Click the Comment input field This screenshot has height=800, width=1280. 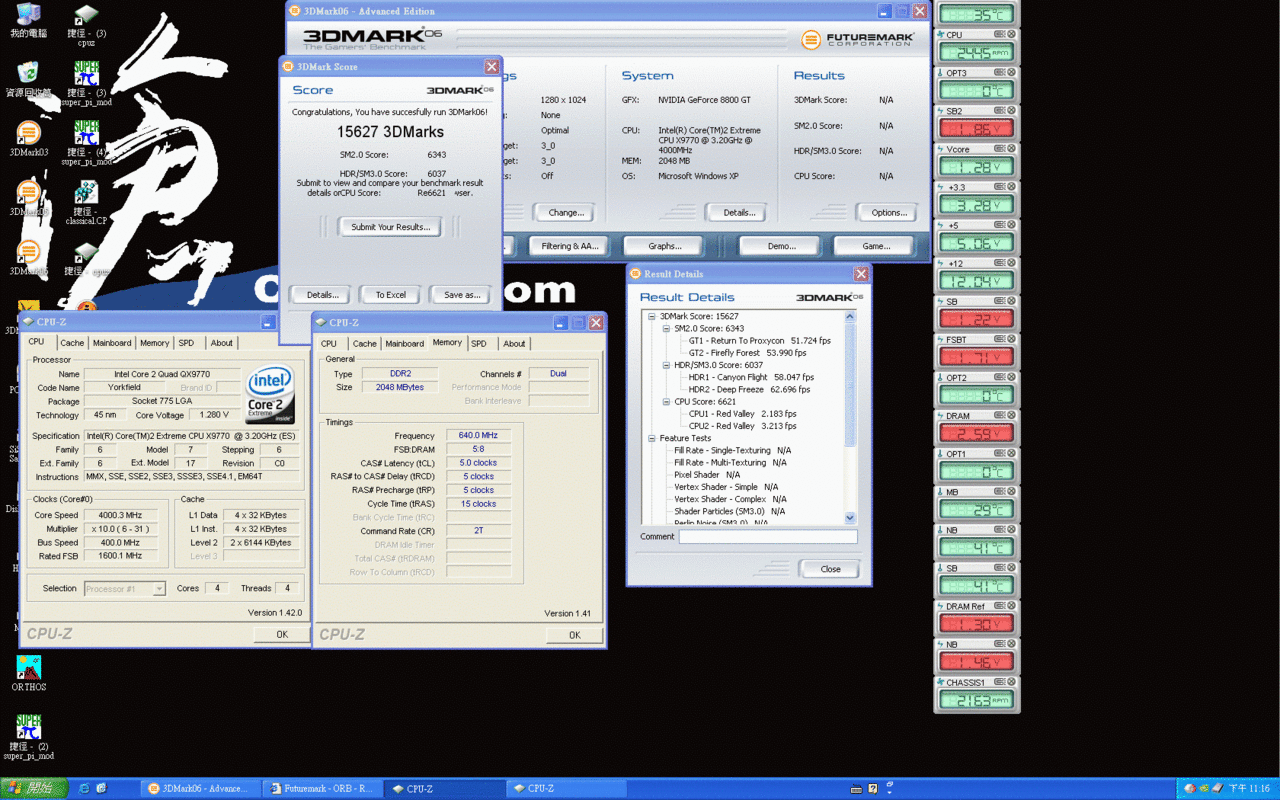pyautogui.click(x=768, y=537)
